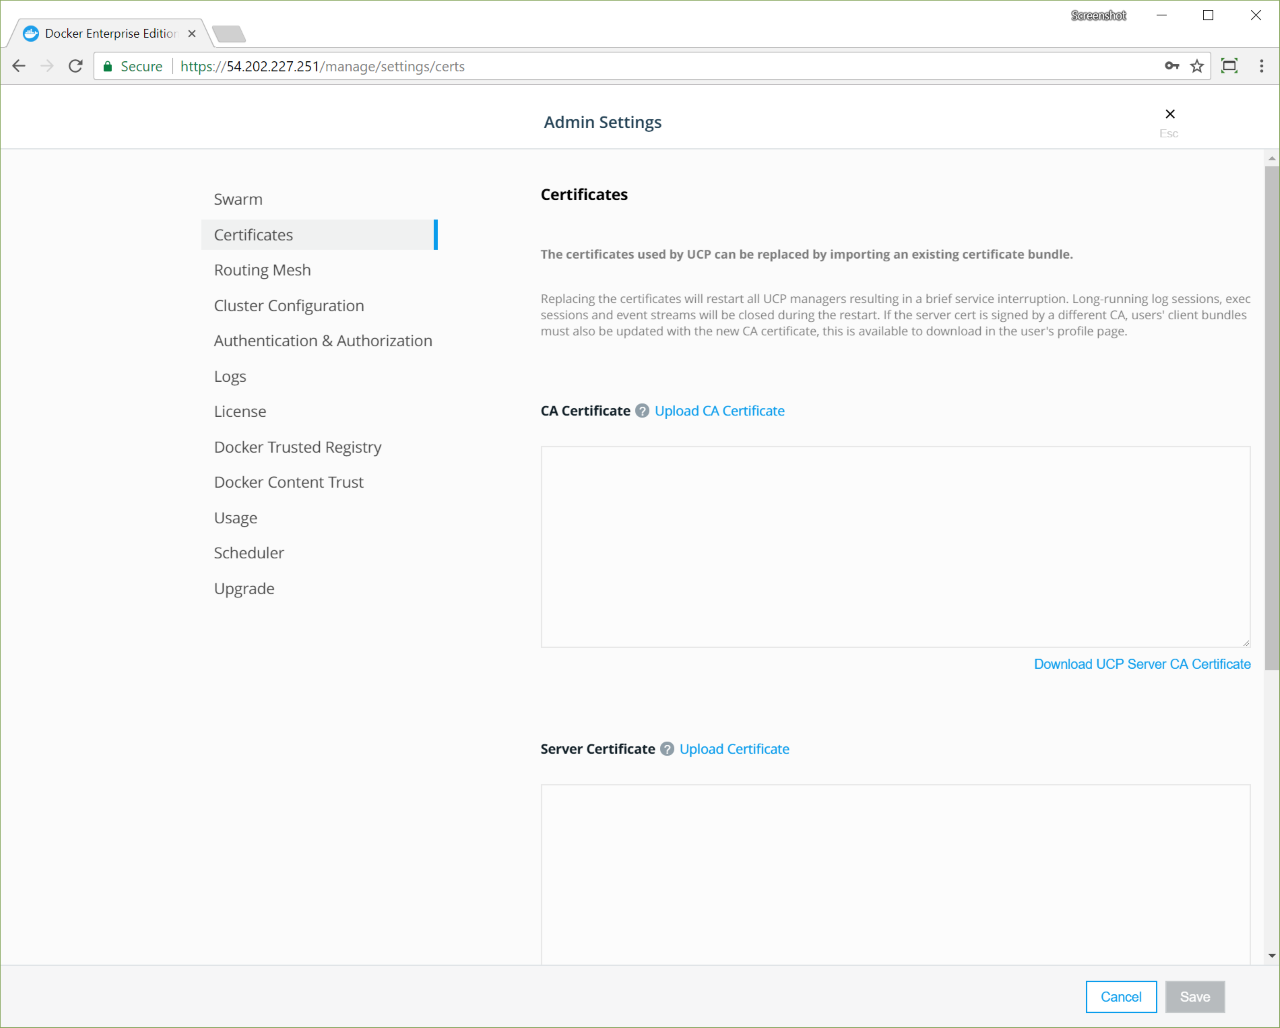Open Docker Trusted Registry settings
This screenshot has height=1028, width=1280.
(x=297, y=447)
